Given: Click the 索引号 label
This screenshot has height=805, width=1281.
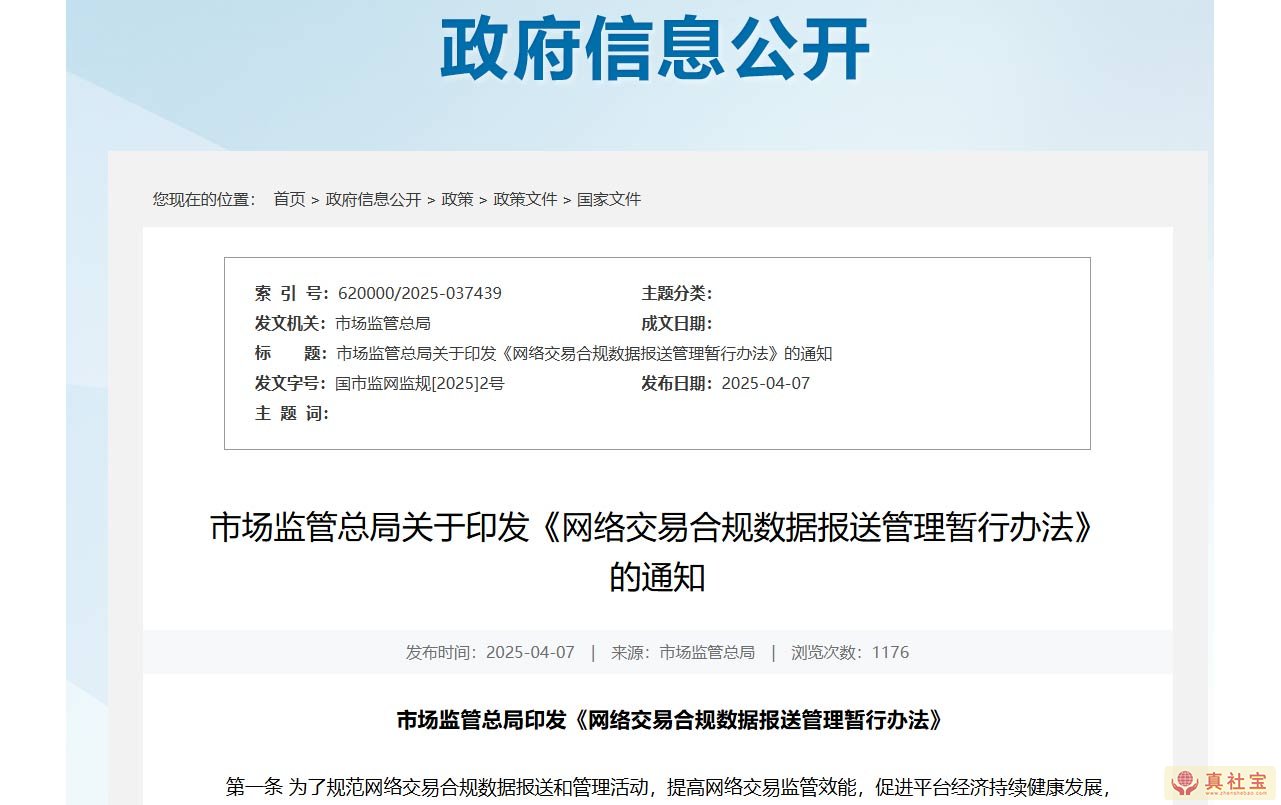Looking at the screenshot, I should coord(292,293).
